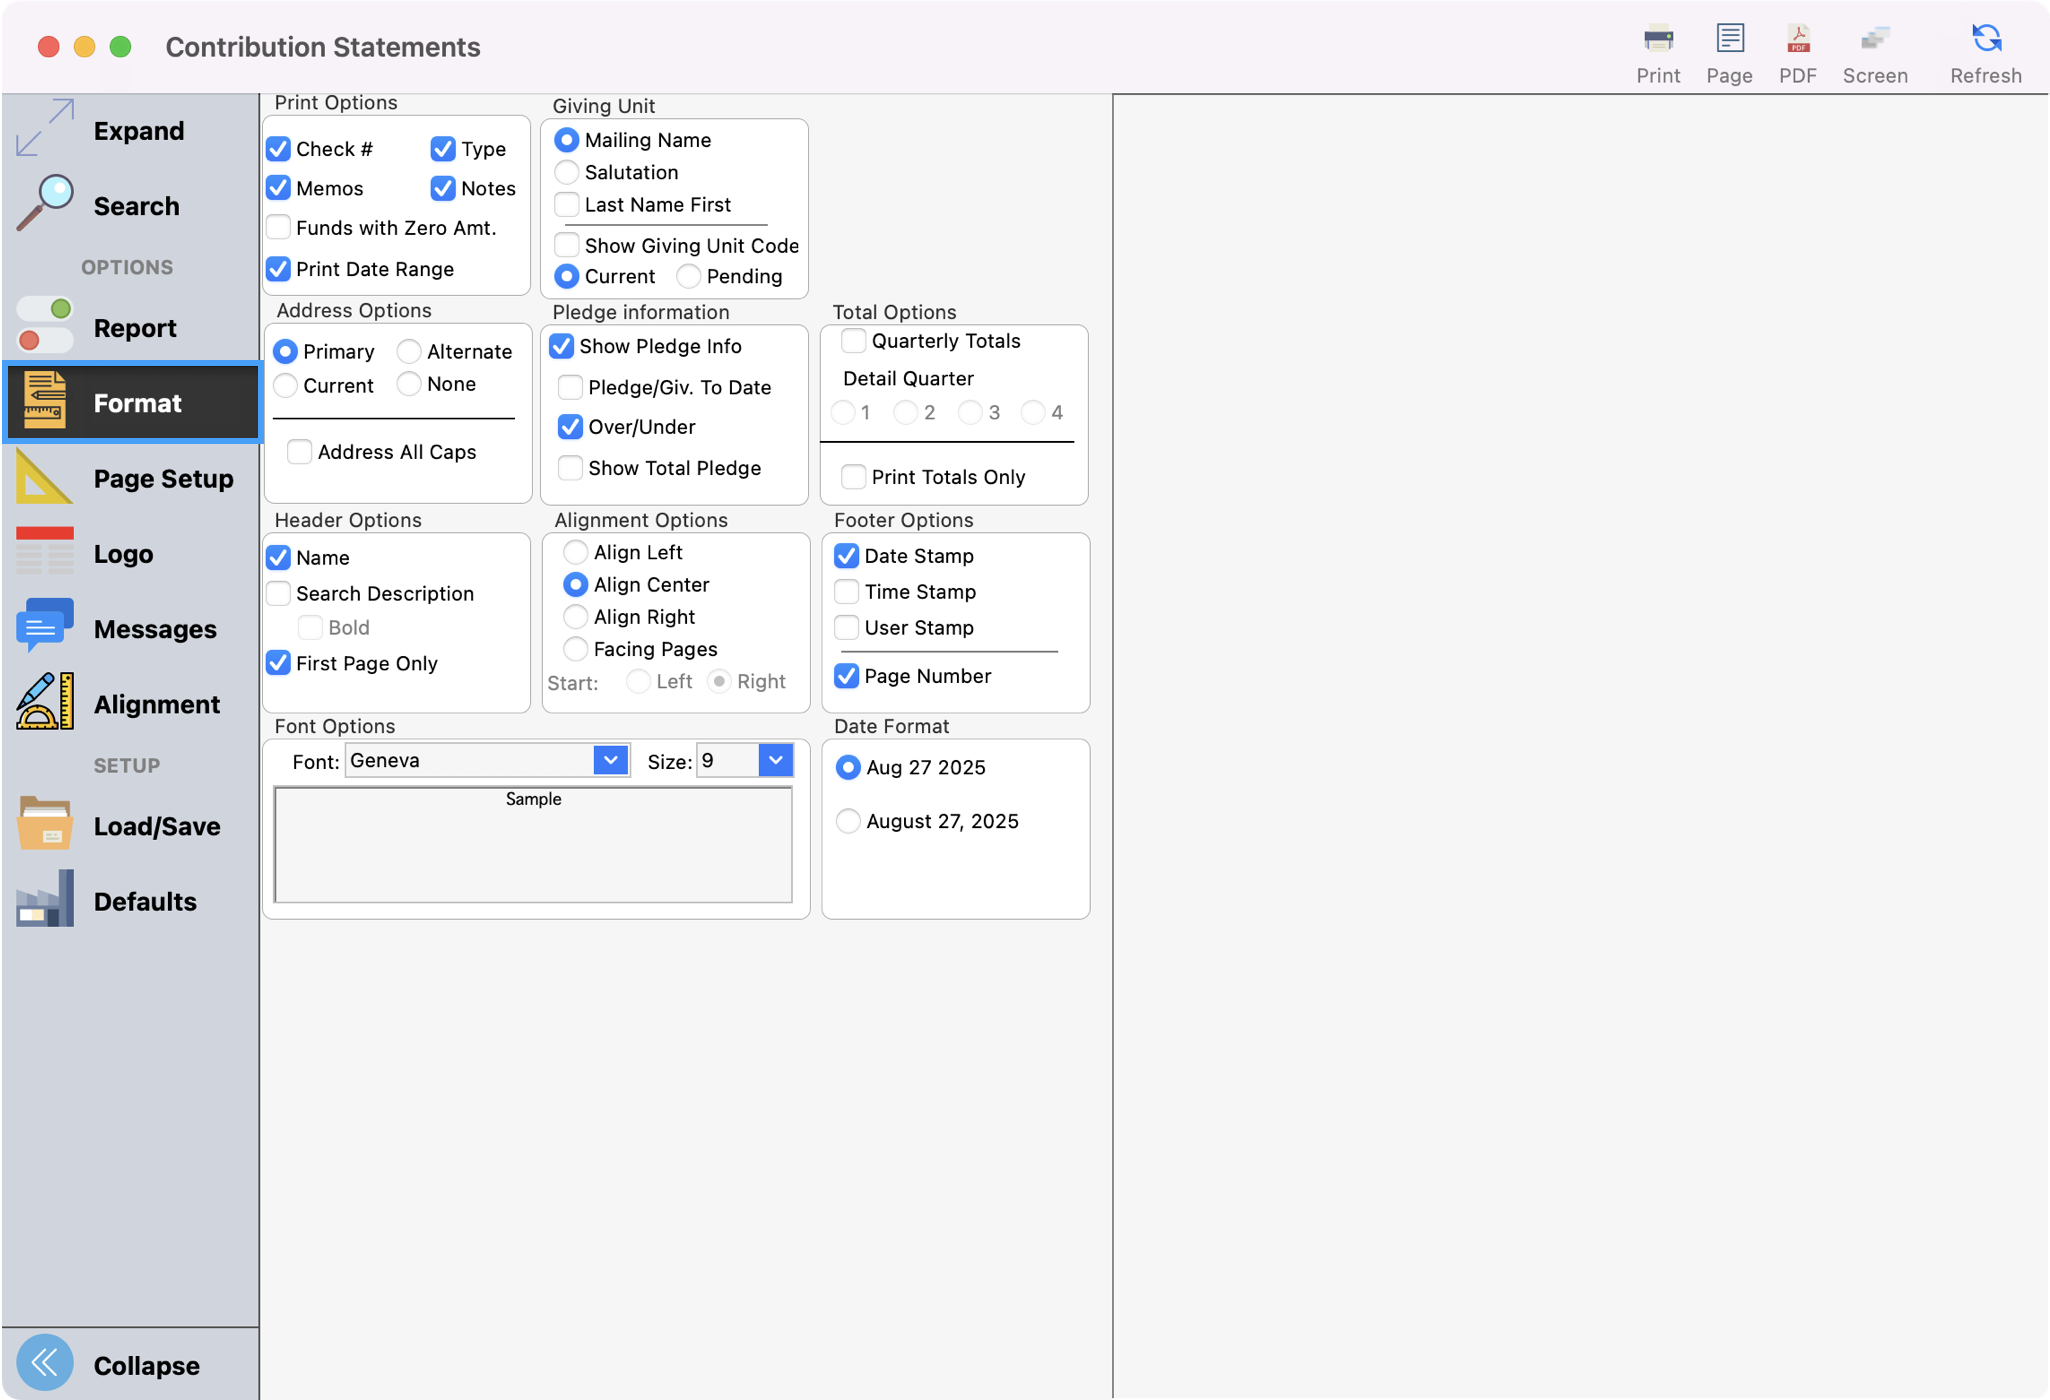This screenshot has height=1400, width=2050.
Task: Open the Logo settings in the sidebar
Action: point(121,553)
